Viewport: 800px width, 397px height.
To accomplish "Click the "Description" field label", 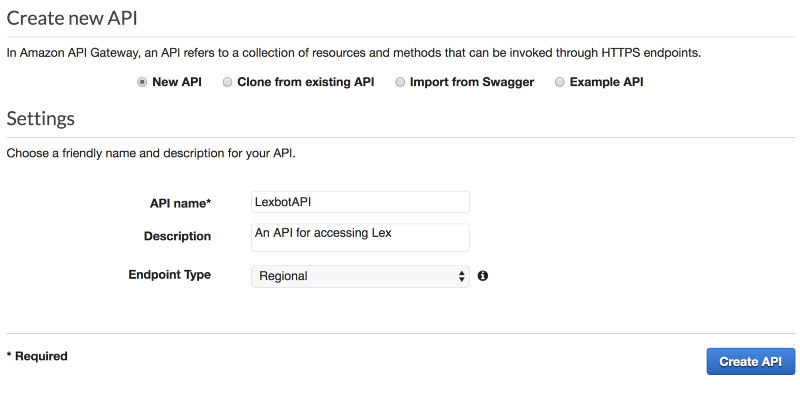I will point(177,236).
